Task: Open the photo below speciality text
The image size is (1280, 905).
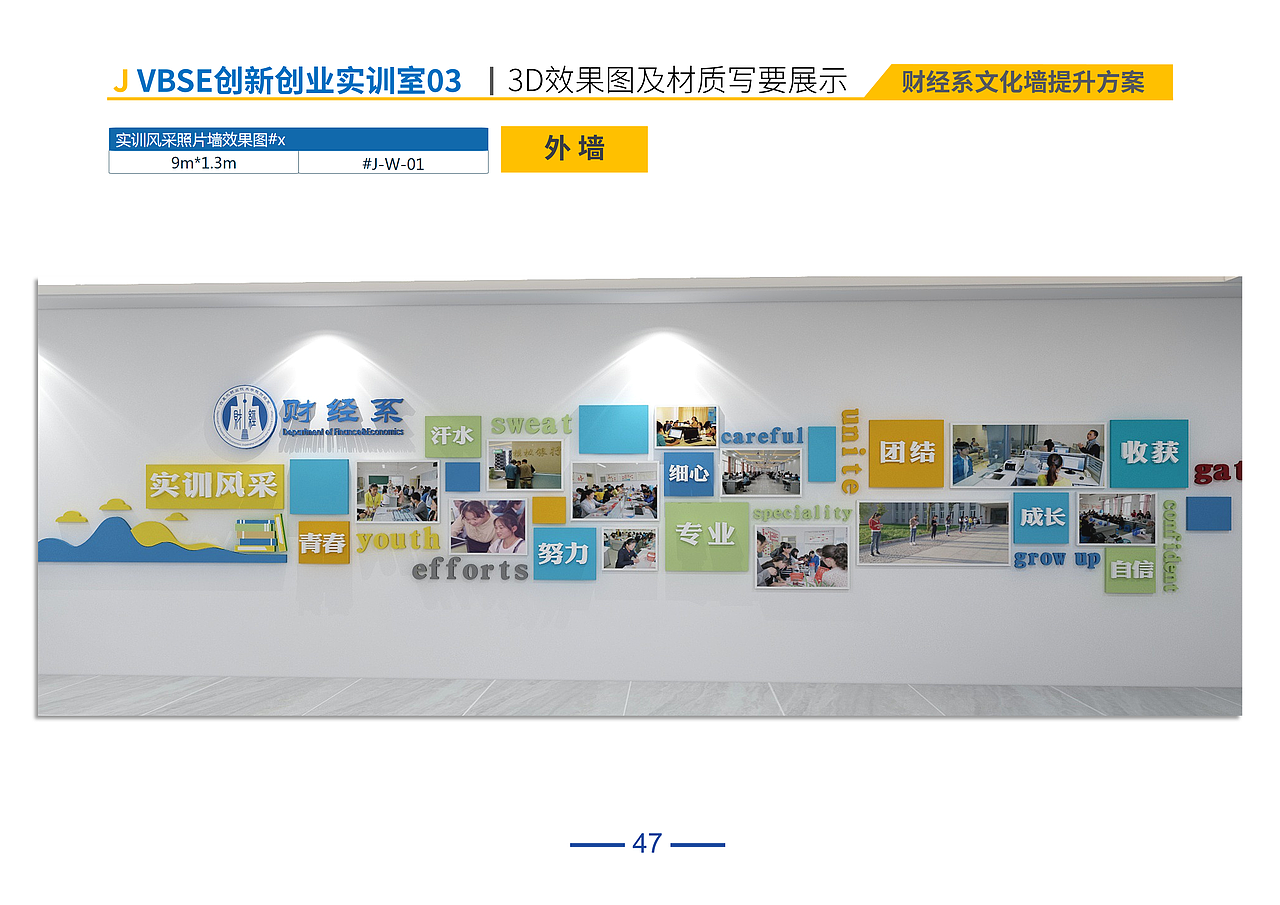Action: (802, 557)
